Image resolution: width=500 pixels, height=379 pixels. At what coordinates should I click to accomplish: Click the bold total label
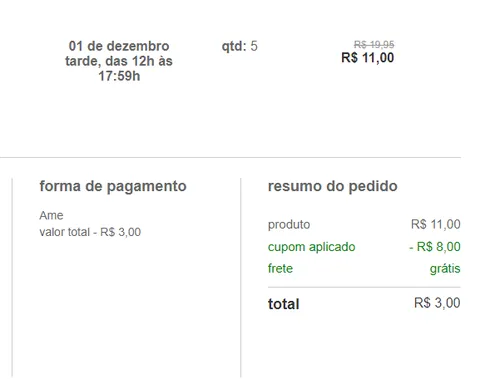coord(284,304)
